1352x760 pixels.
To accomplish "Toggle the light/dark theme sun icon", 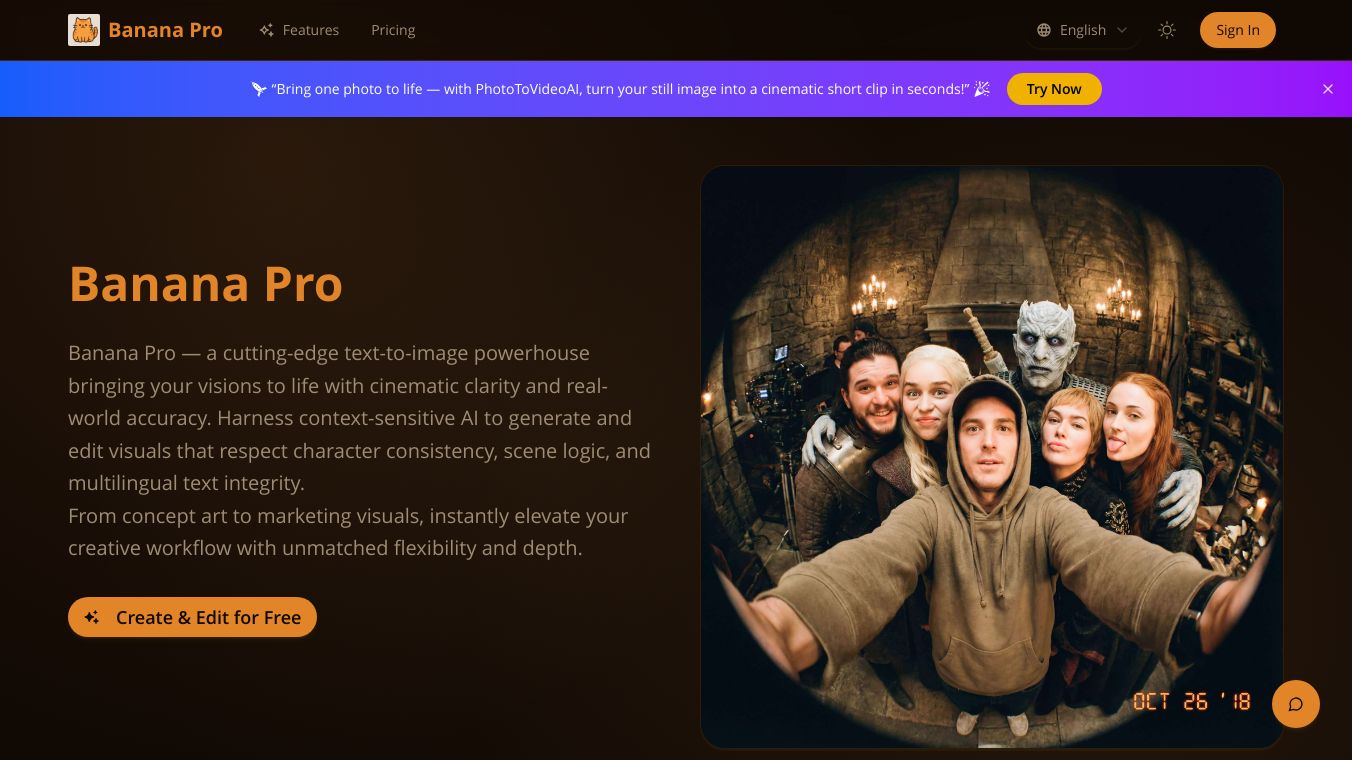I will tap(1167, 30).
